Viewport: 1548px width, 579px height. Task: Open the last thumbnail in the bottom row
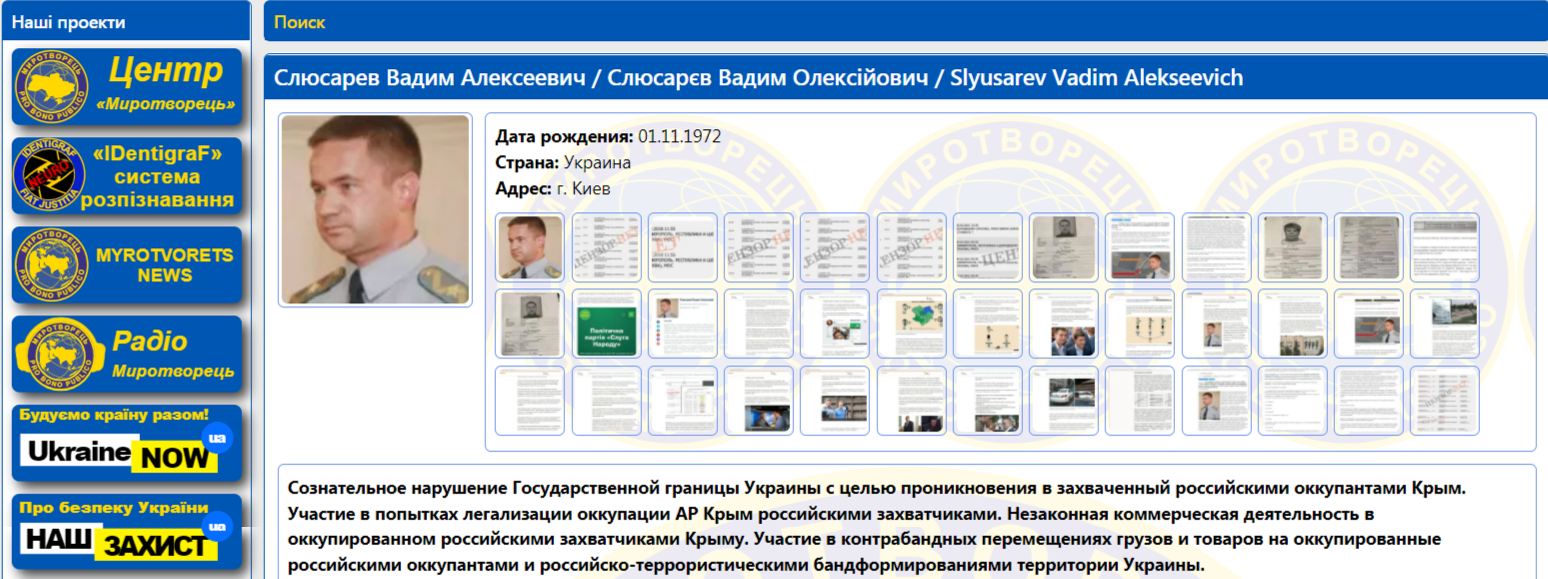pyautogui.click(x=1444, y=401)
